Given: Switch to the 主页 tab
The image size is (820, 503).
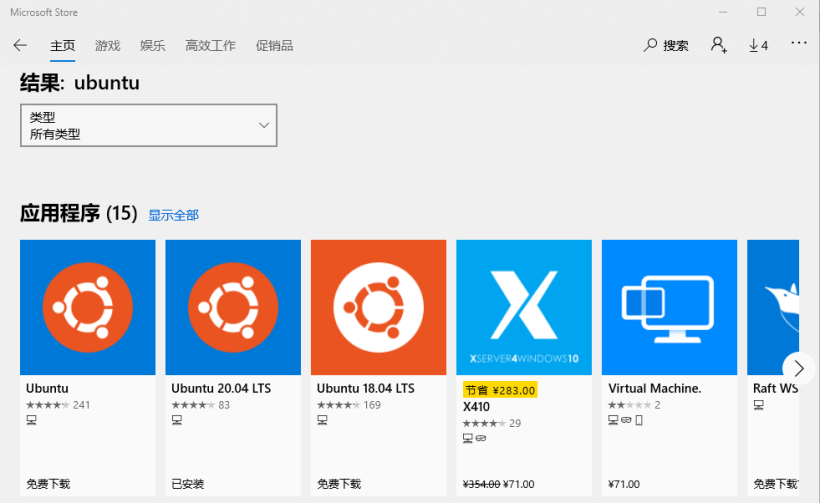Looking at the screenshot, I should (63, 45).
